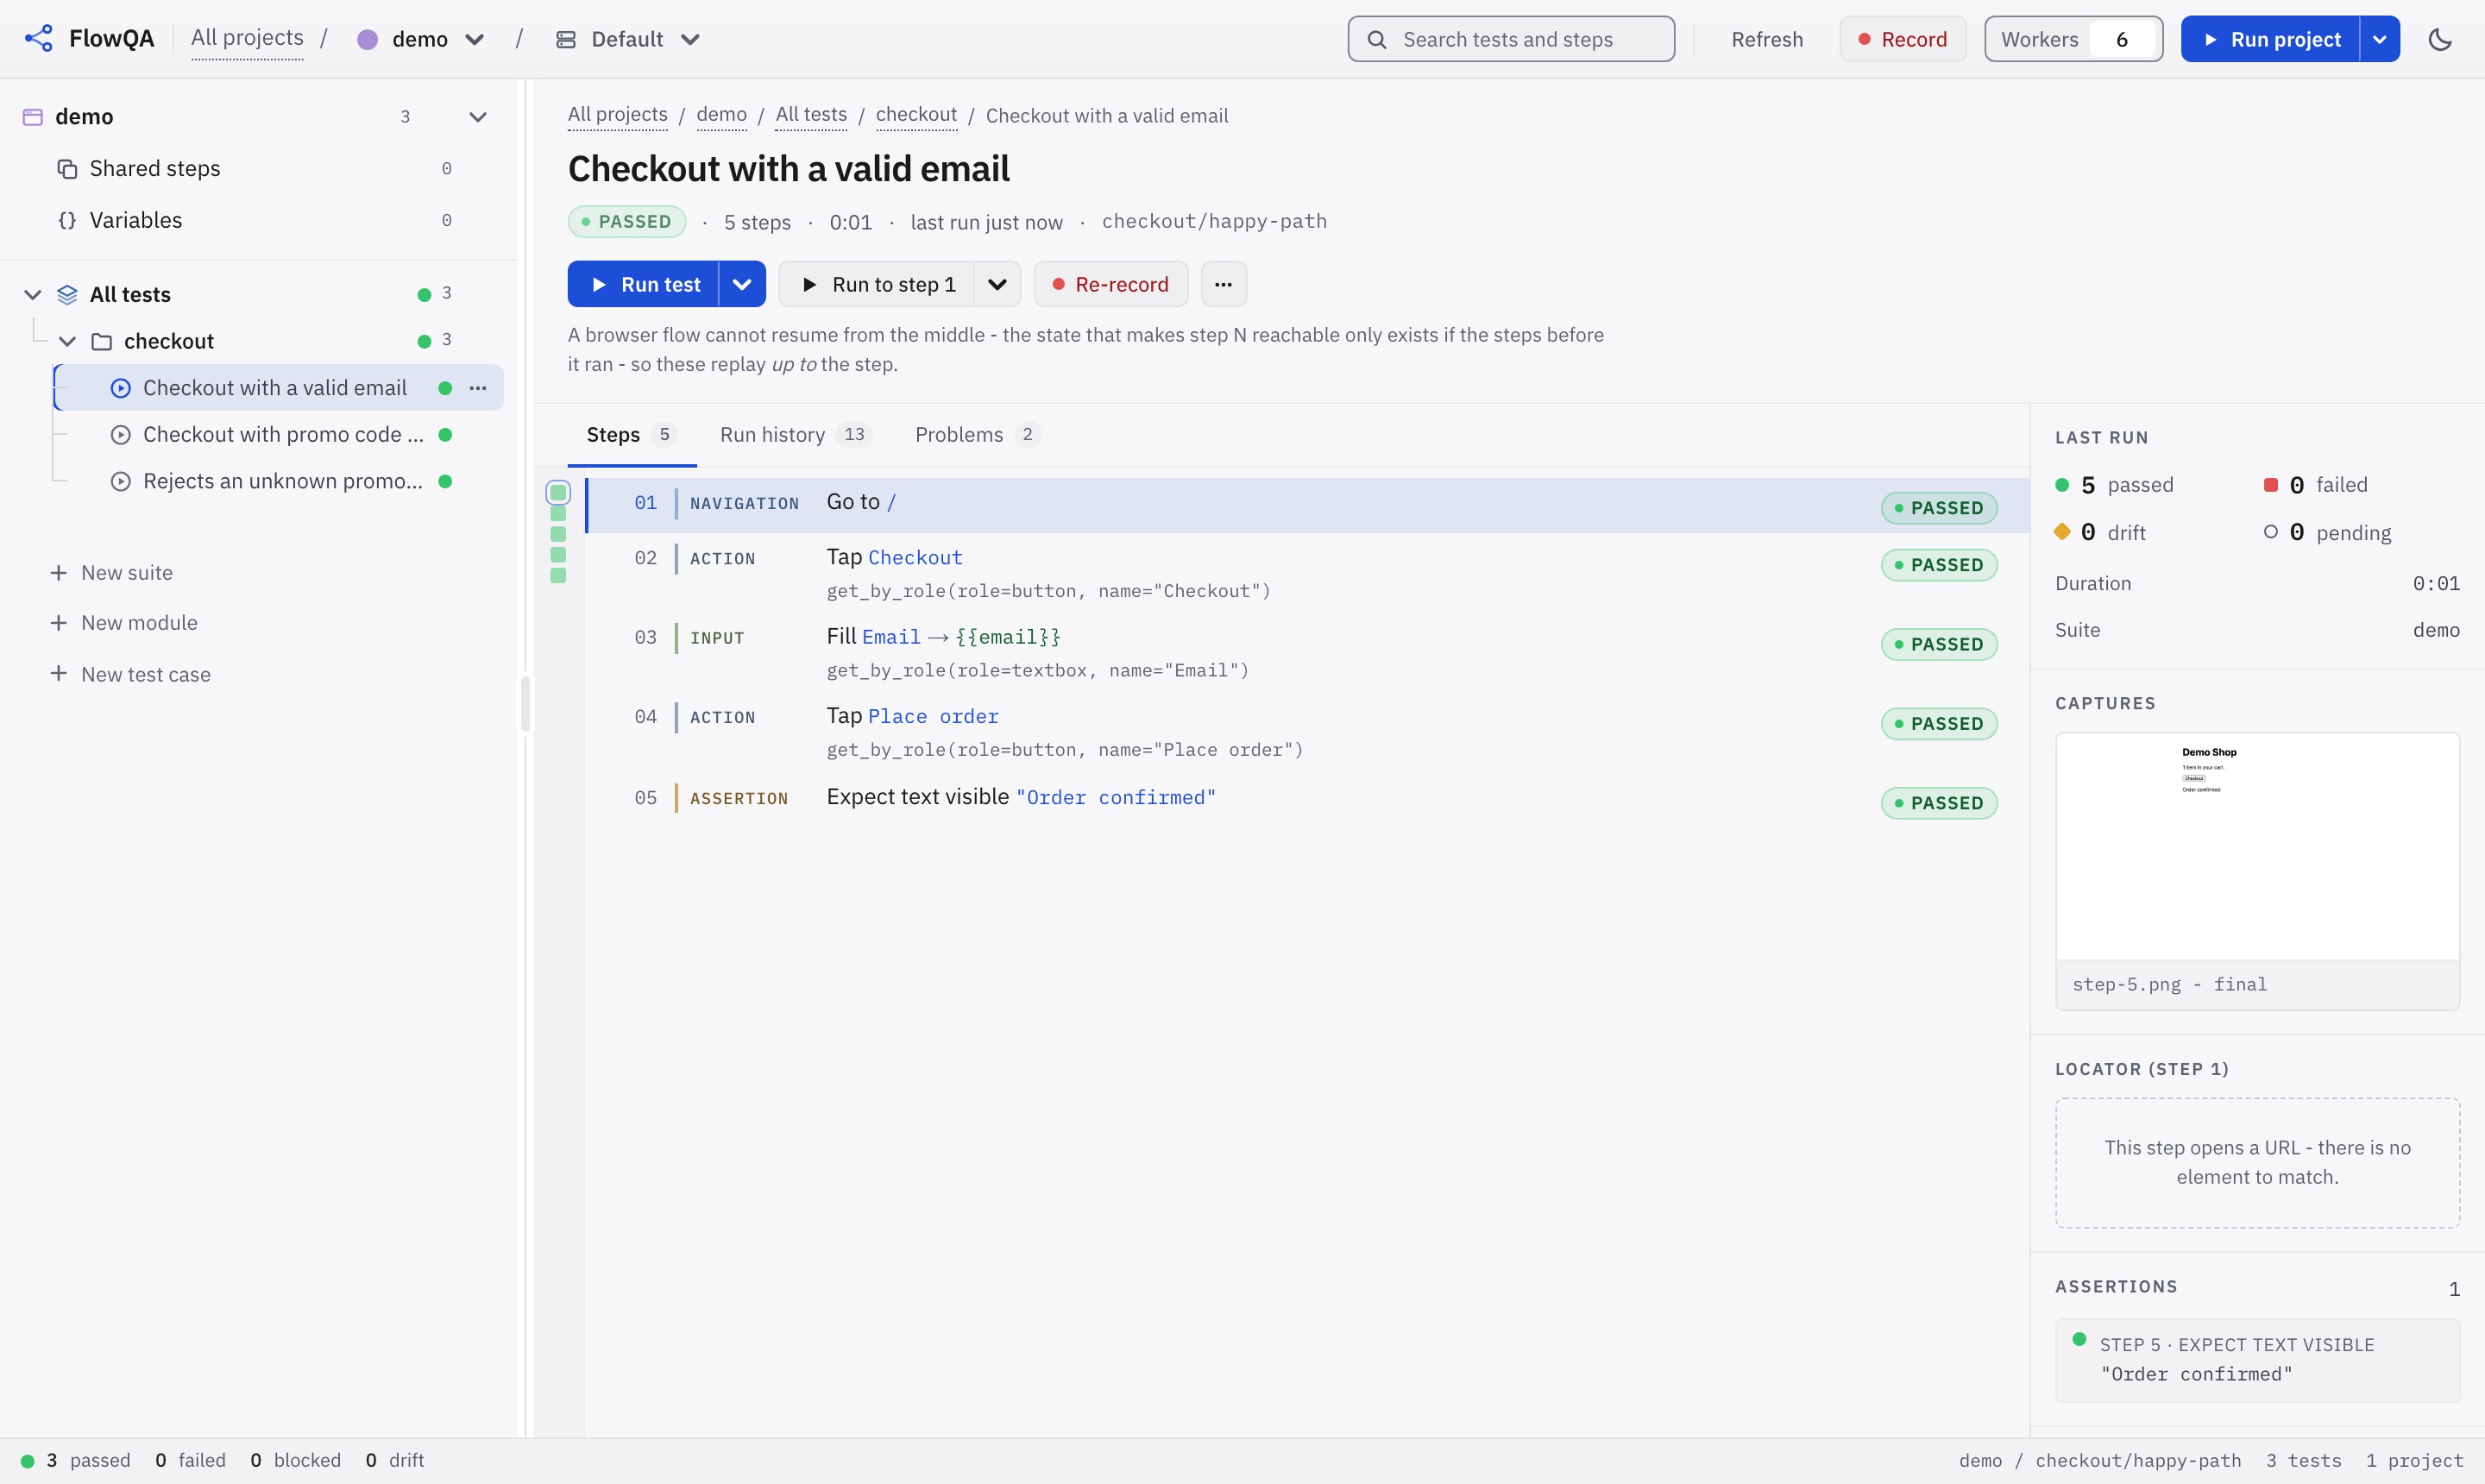The width and height of the screenshot is (2485, 1484).
Task: Select step 01 Go to / row
Action: 1308,504
